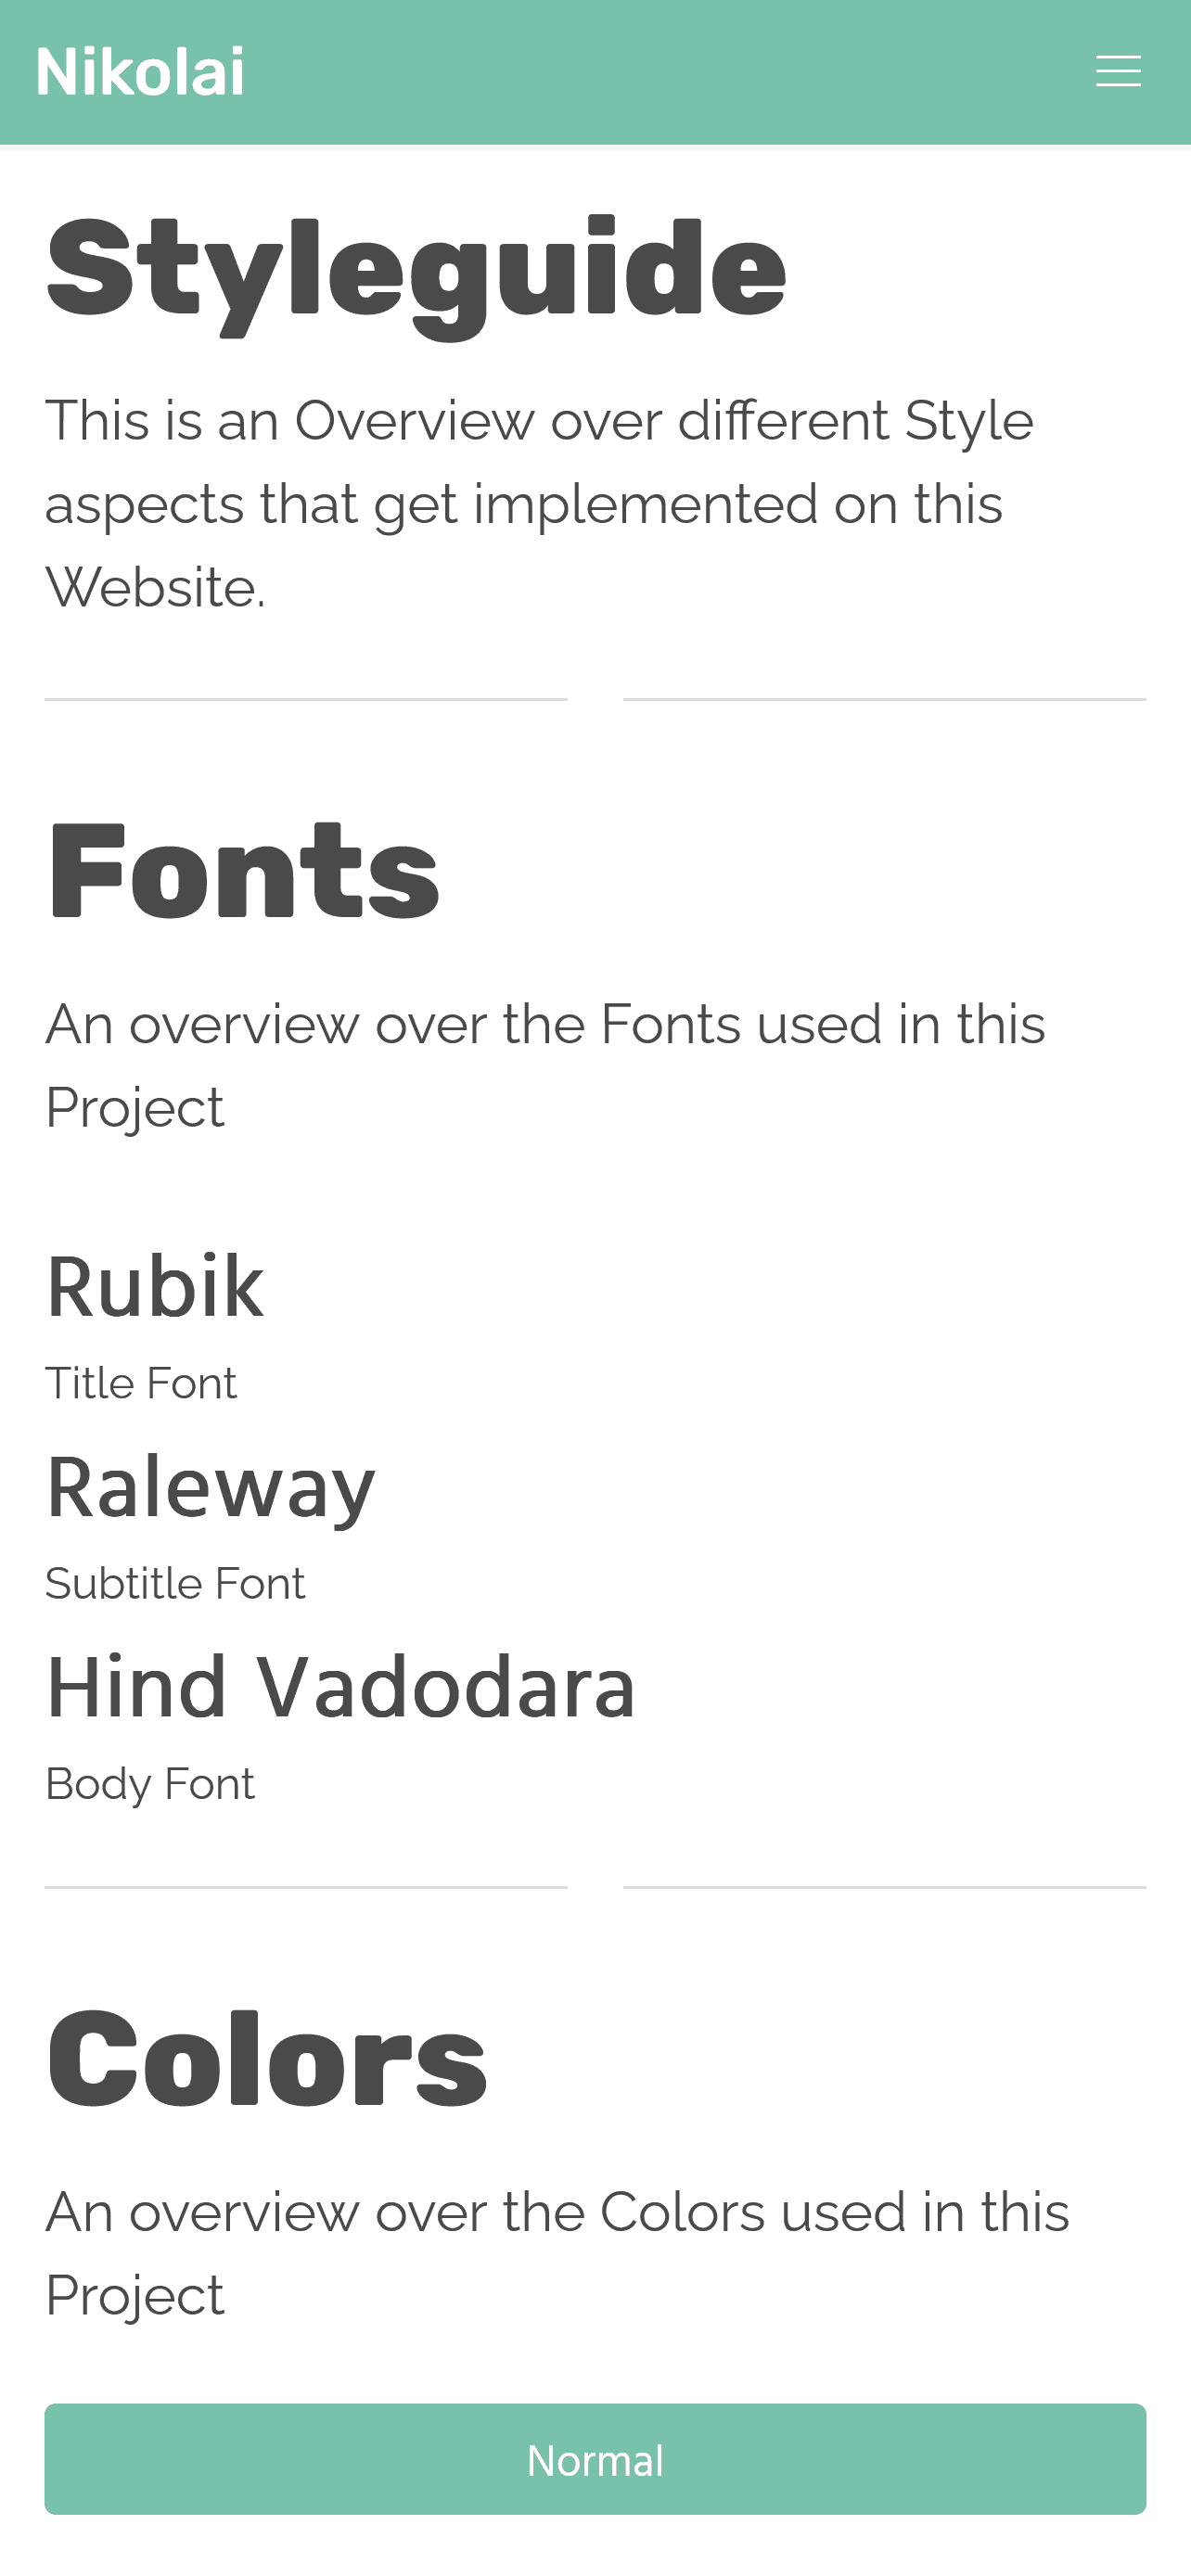Click the Colors overview description text
Screen dimensions: 1191x2576
click(557, 2255)
